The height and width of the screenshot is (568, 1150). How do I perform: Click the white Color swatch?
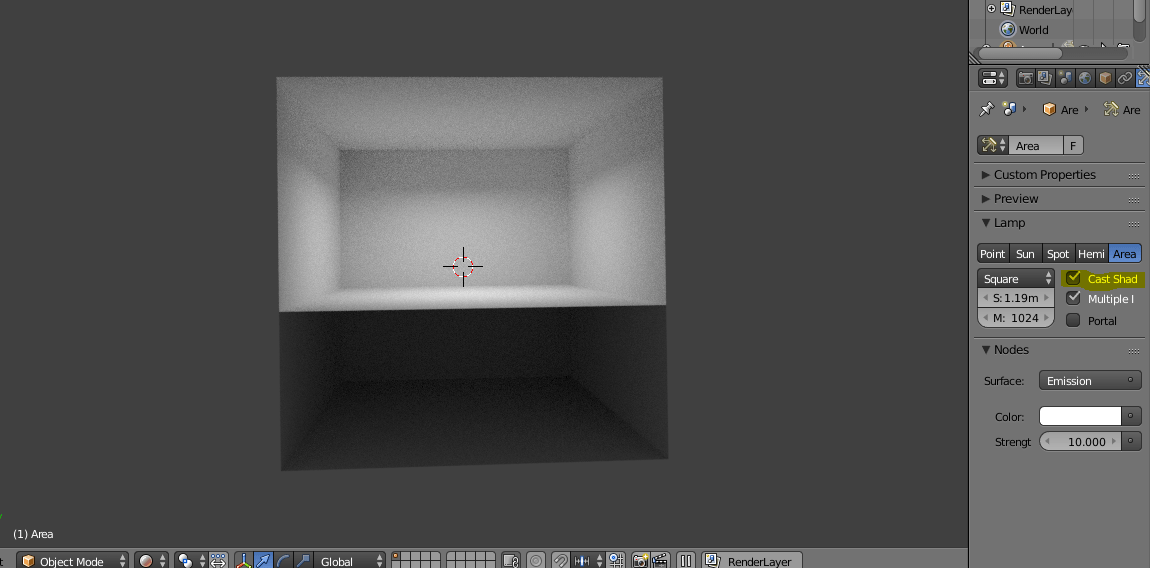pyautogui.click(x=1080, y=416)
